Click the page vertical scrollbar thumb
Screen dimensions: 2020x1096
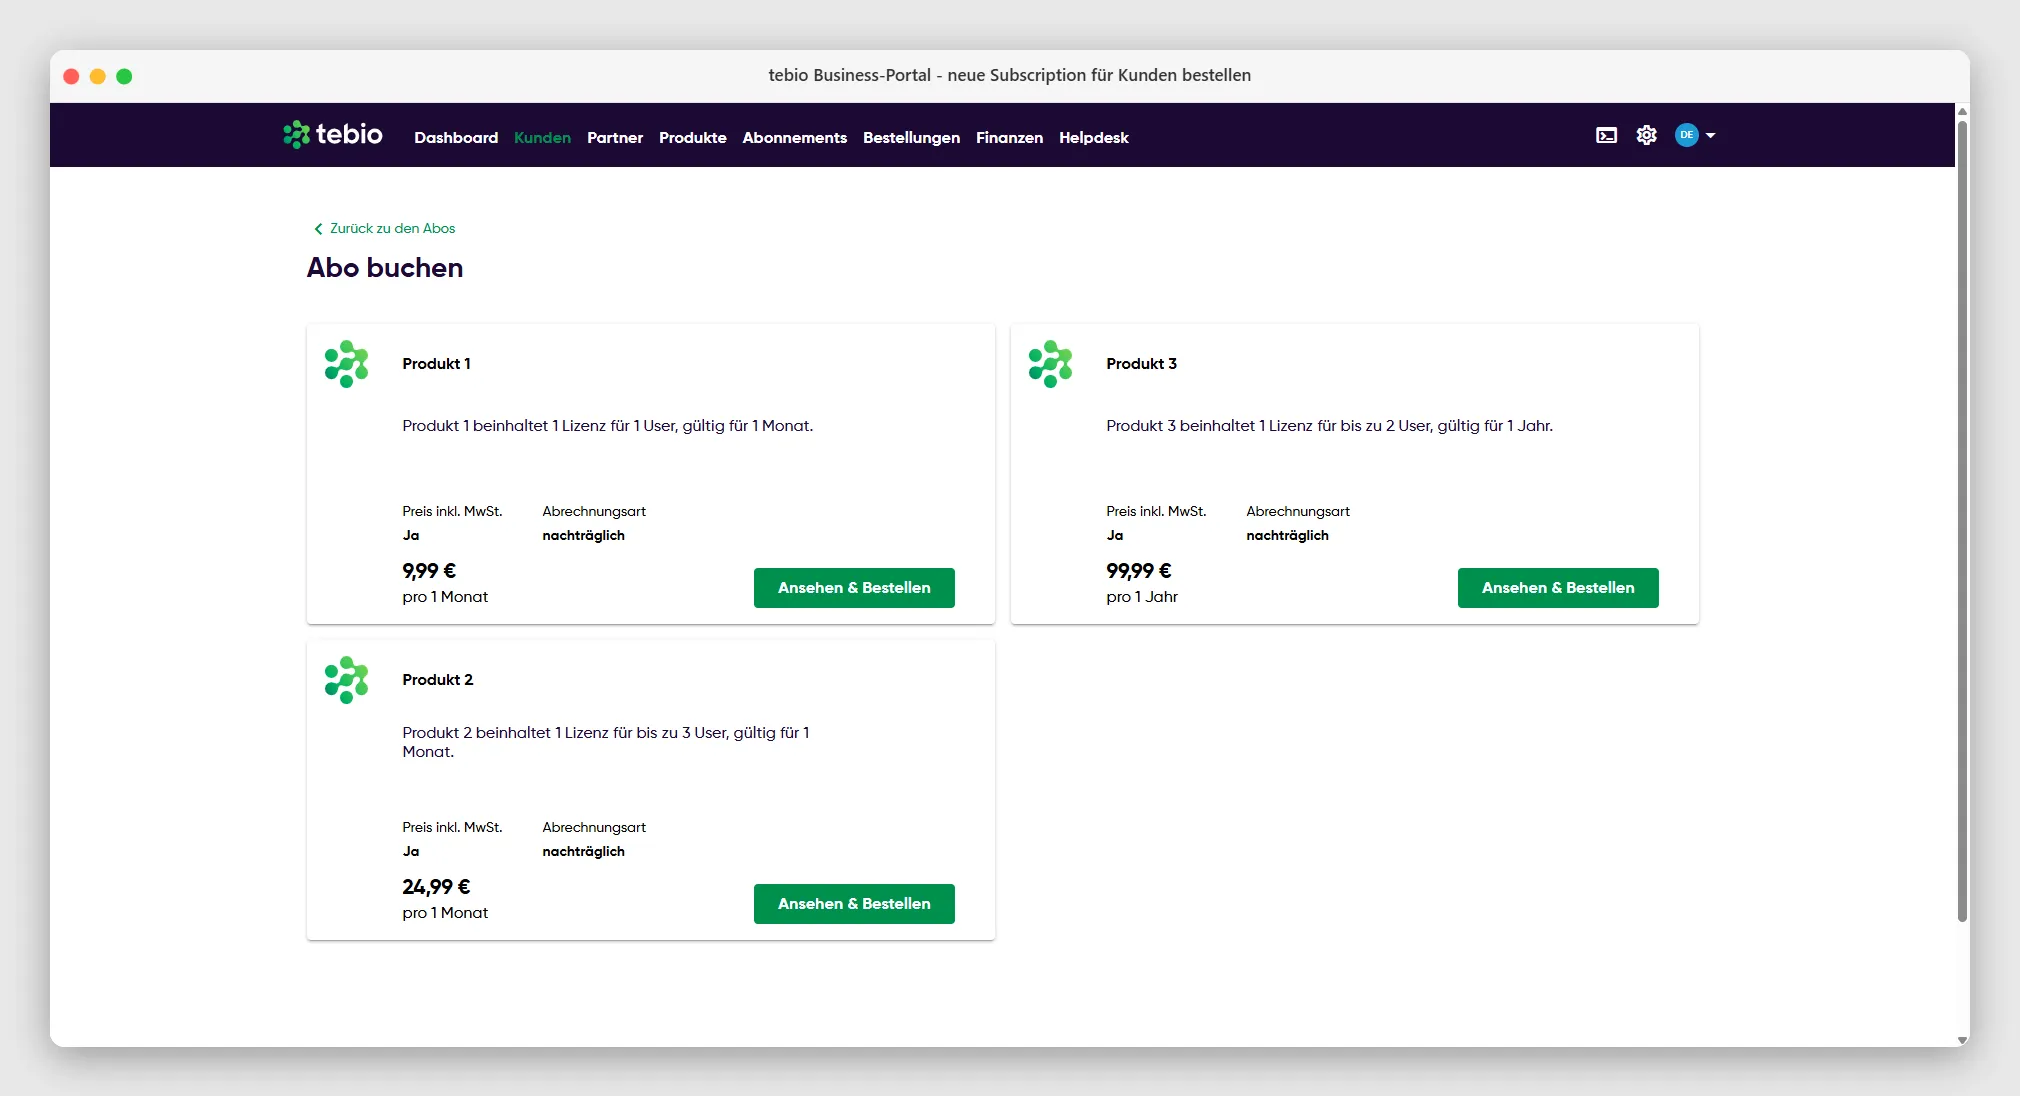[x=1962, y=520]
